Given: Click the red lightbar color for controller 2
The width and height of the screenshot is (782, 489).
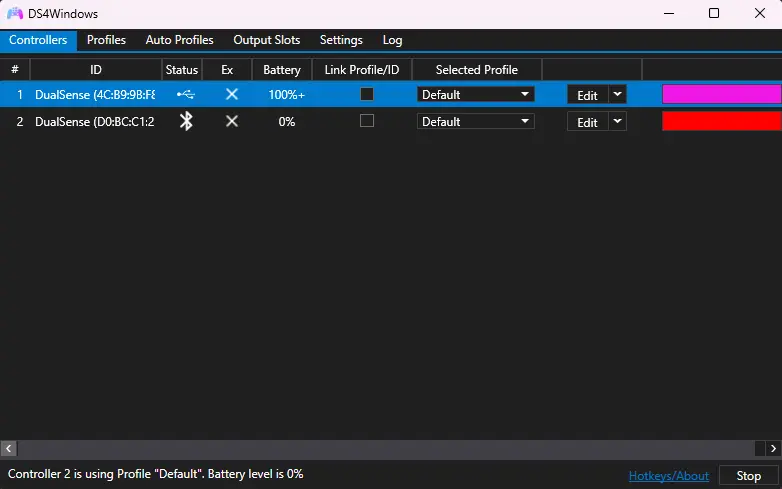Looking at the screenshot, I should 721,121.
